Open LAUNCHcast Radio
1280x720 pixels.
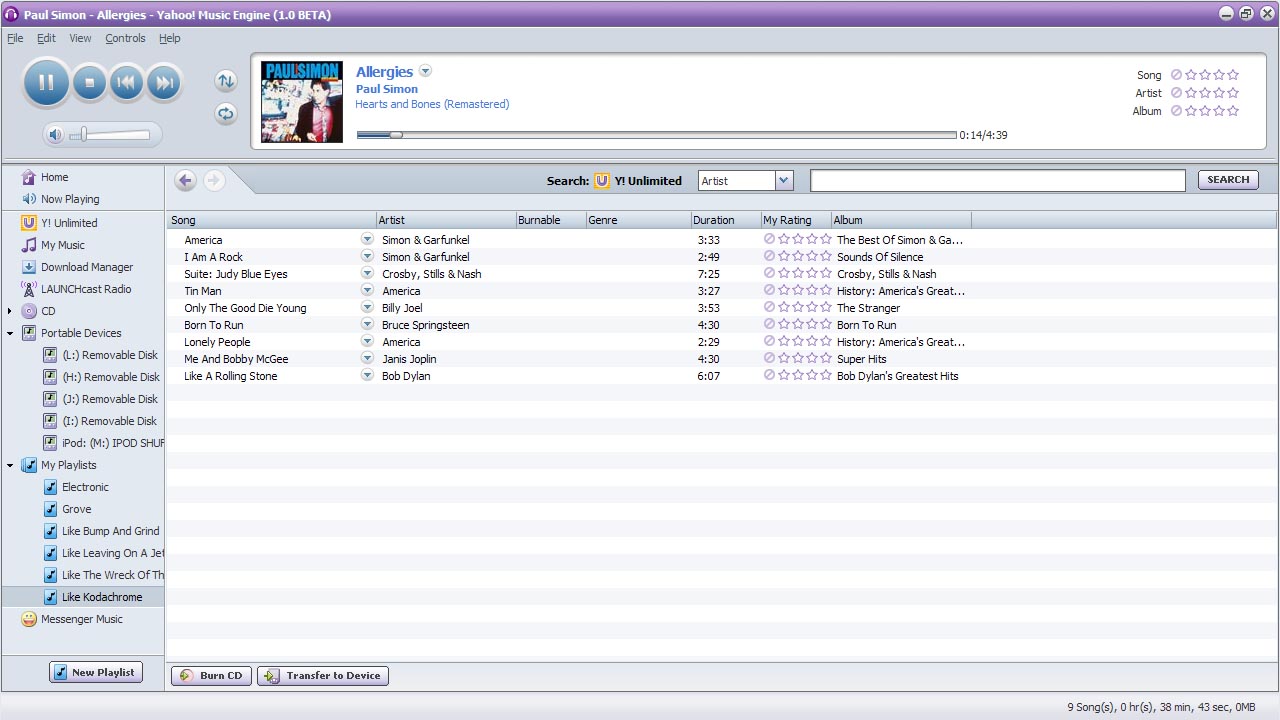click(x=86, y=289)
